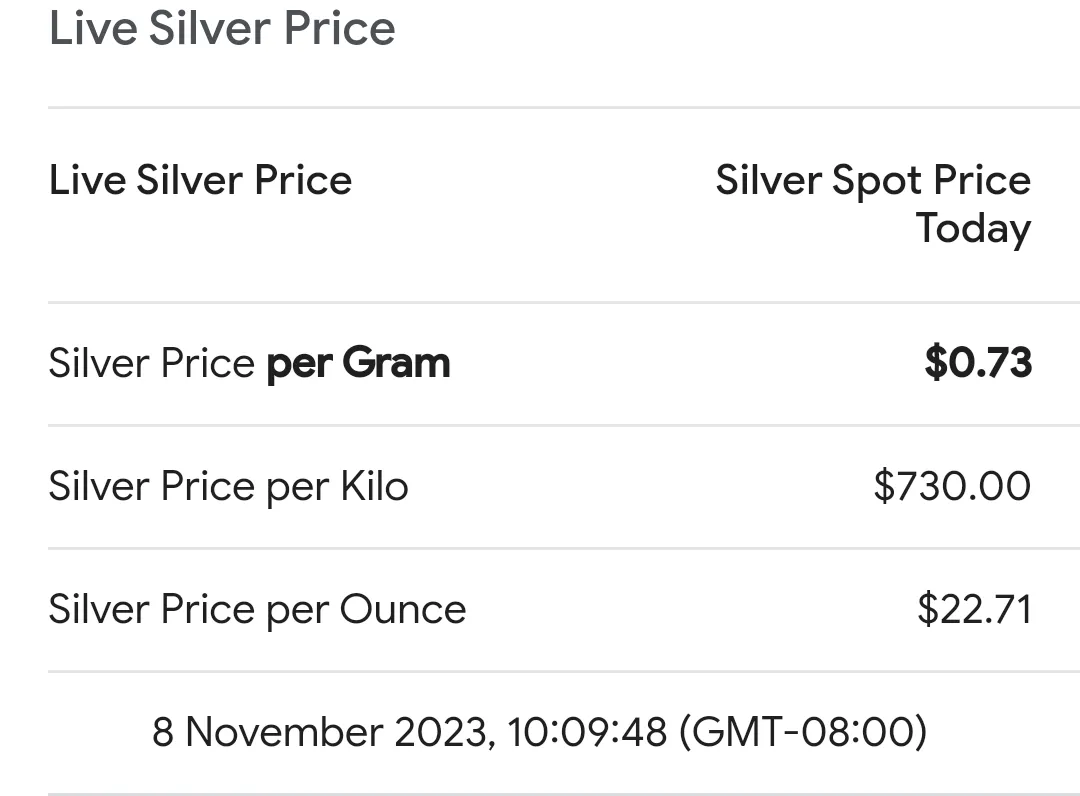This screenshot has height=796, width=1080.
Task: Click the $0.73 per gram value
Action: point(977,363)
